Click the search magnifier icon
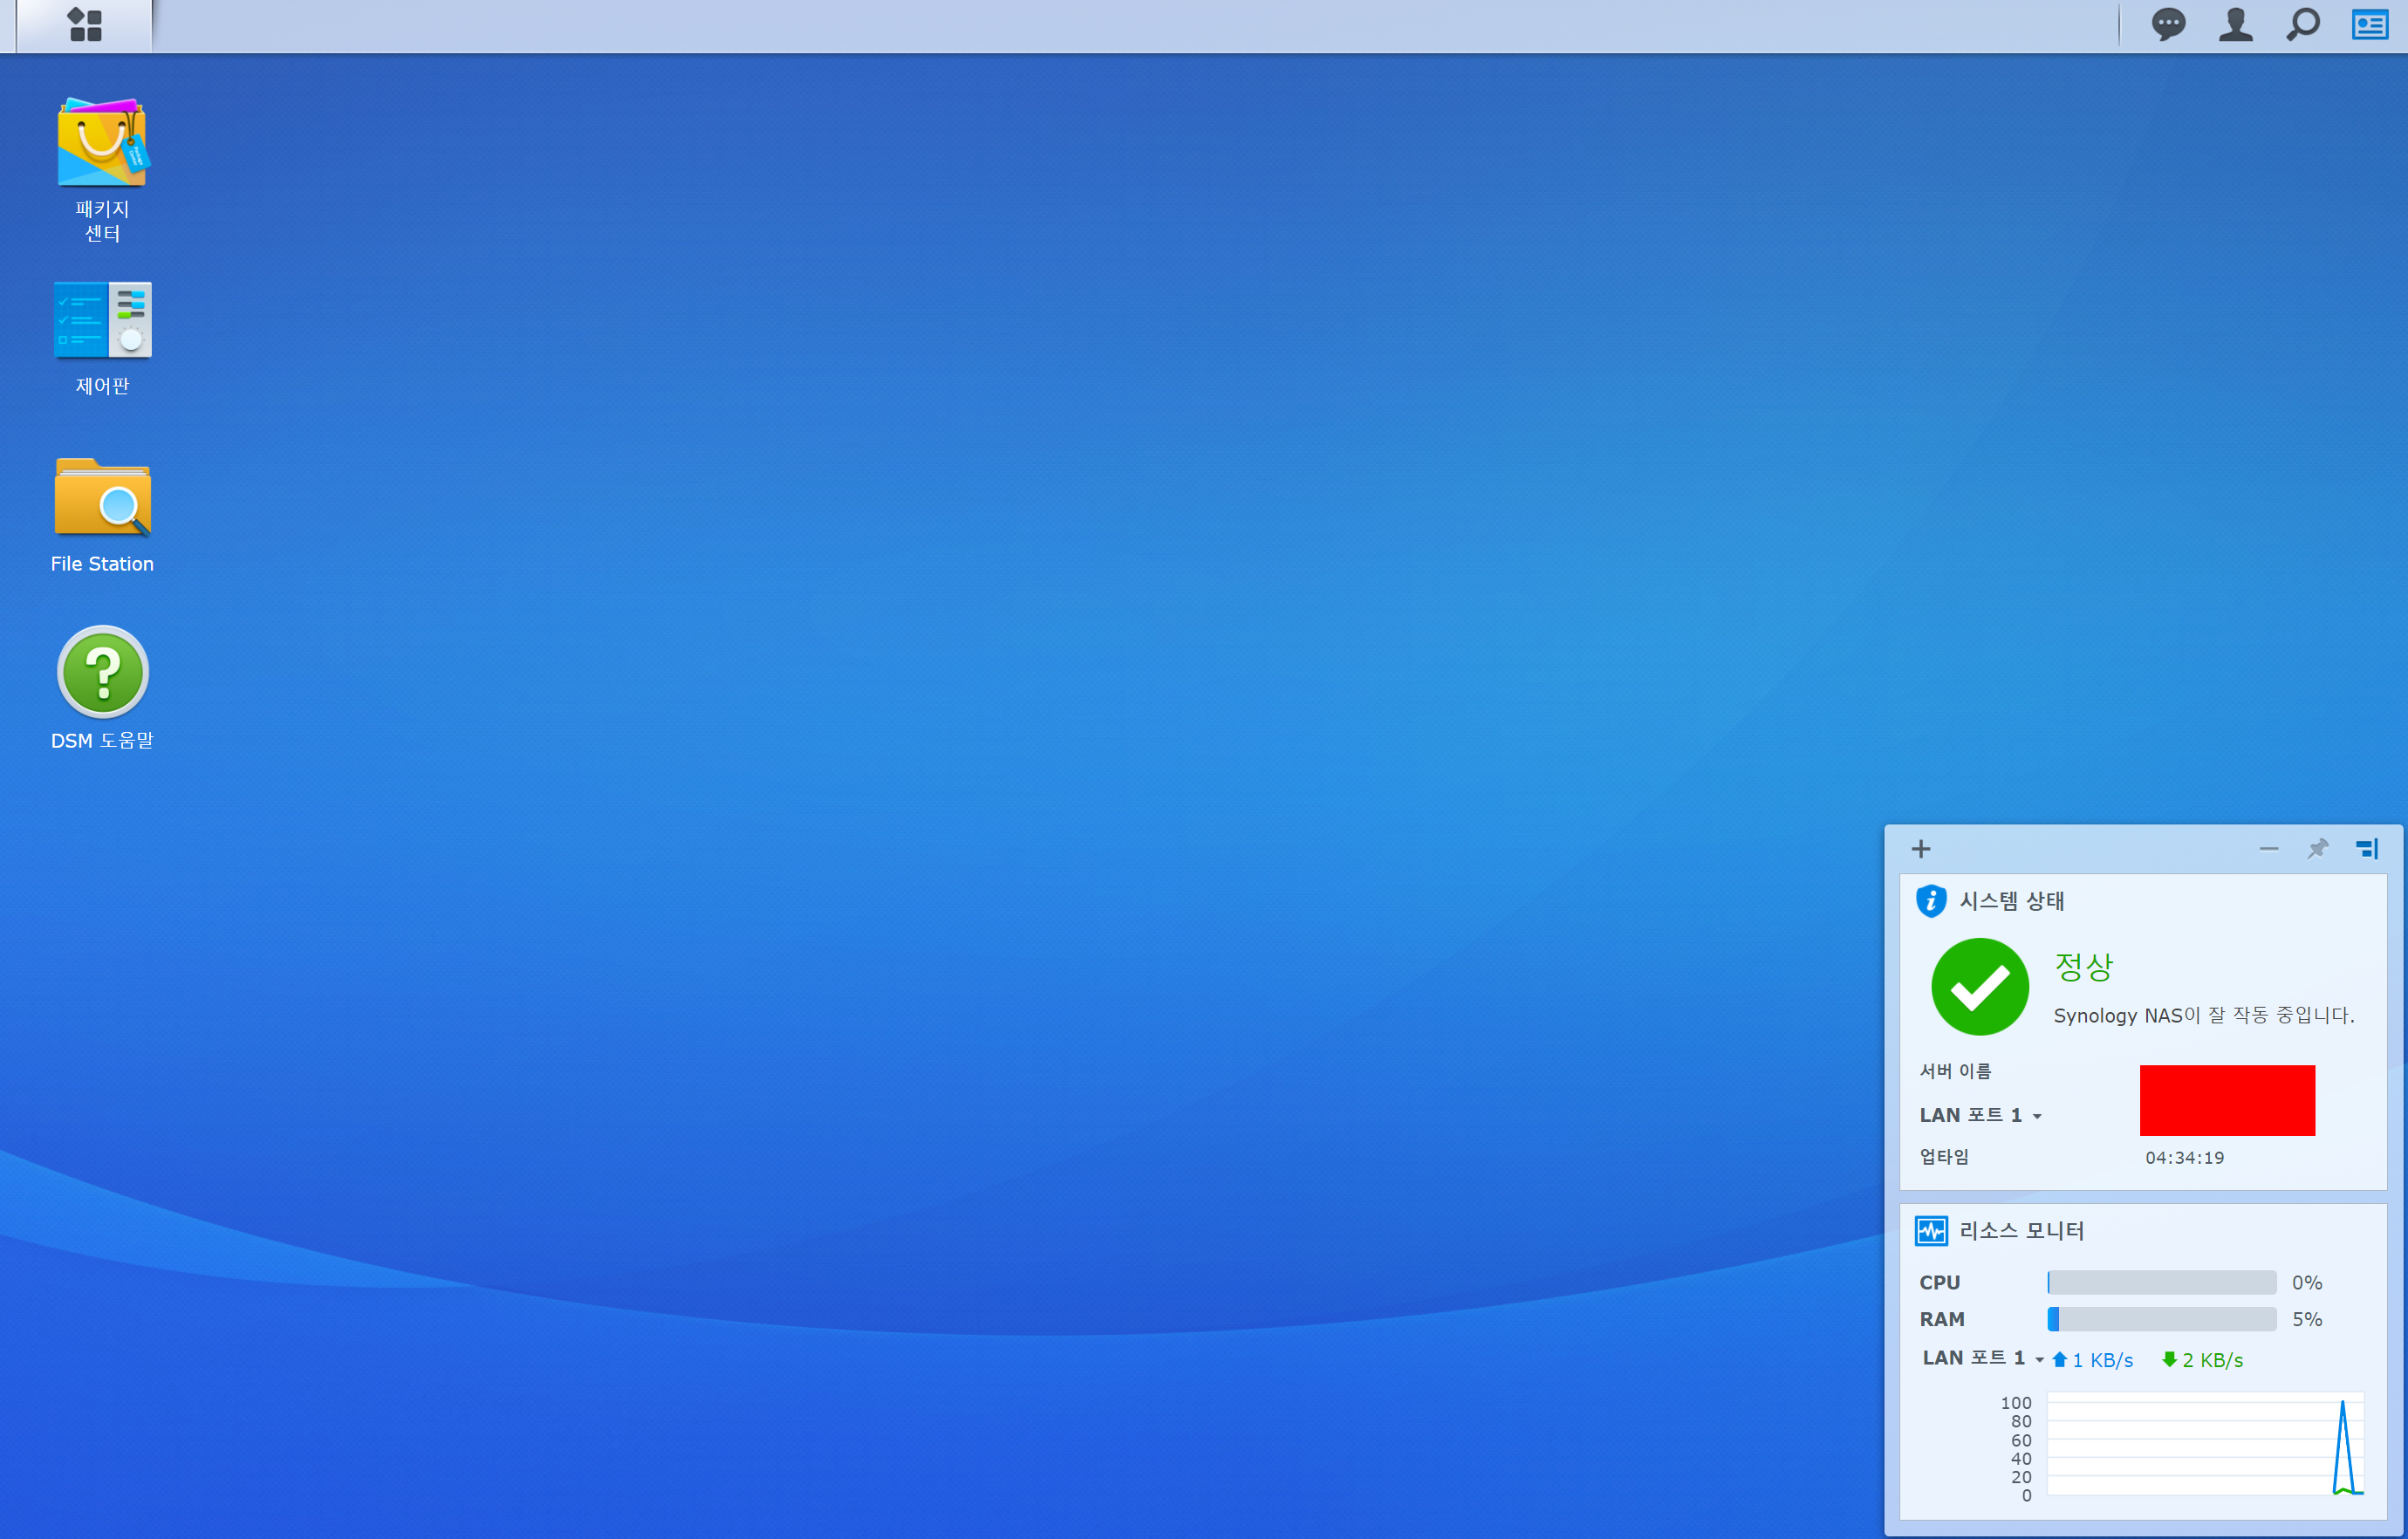 click(2302, 25)
